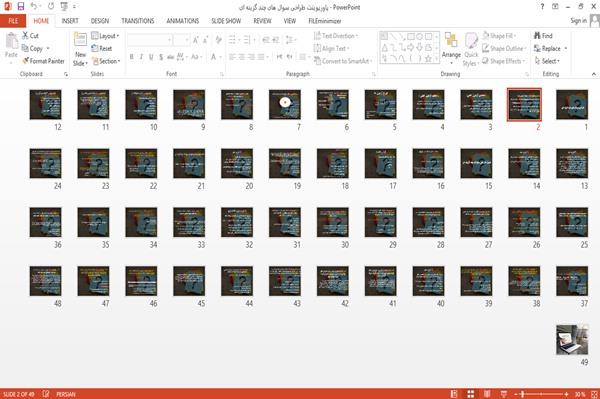Click the Redo icon in quick access toolbar
This screenshot has width=600, height=399.
(x=51, y=7)
